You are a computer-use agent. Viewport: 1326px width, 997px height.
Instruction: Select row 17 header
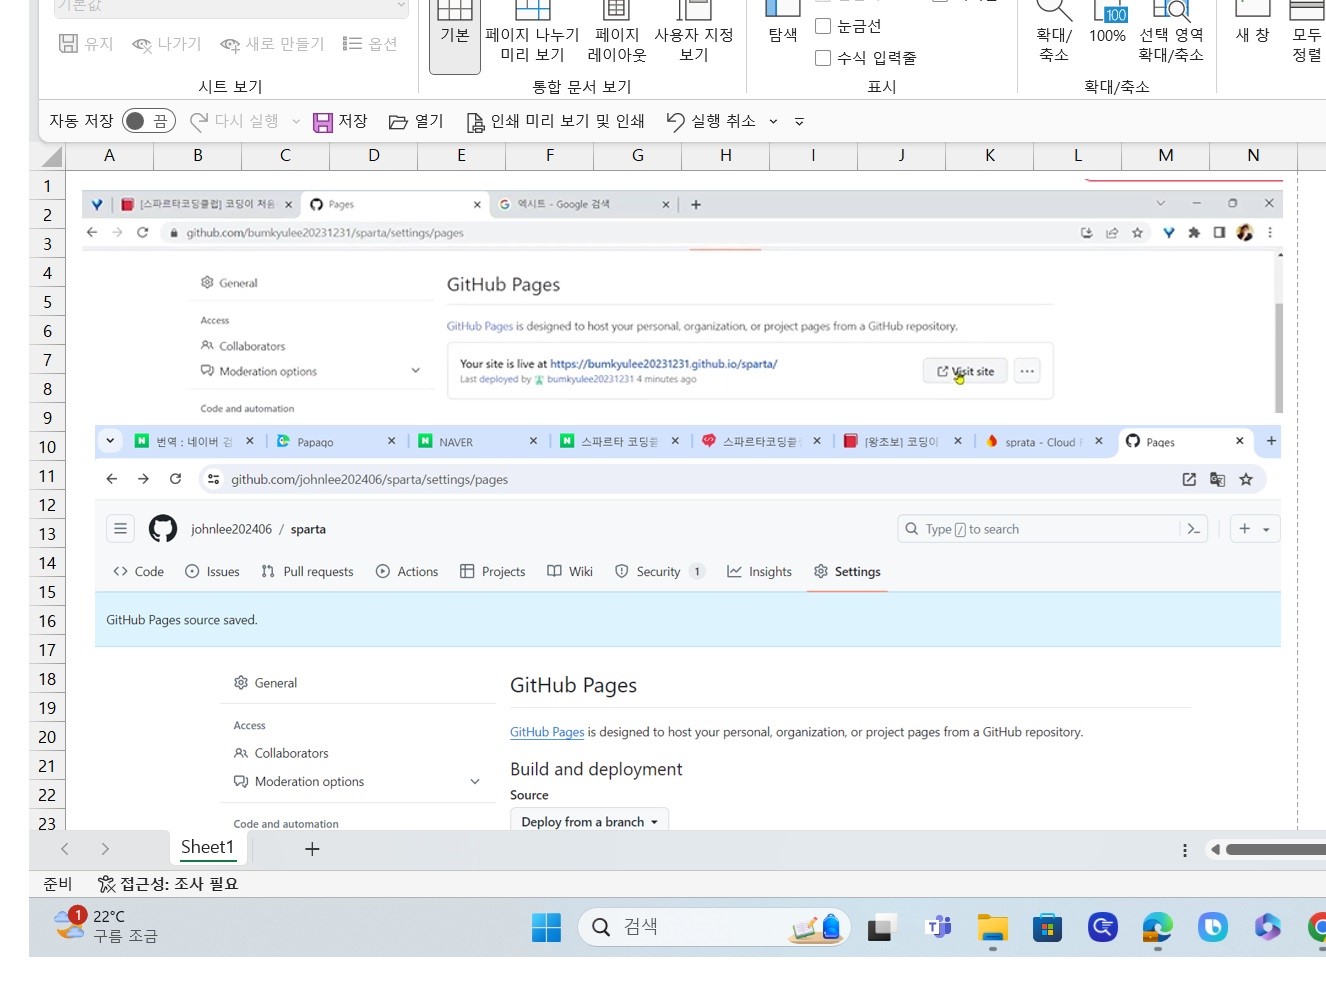click(47, 650)
